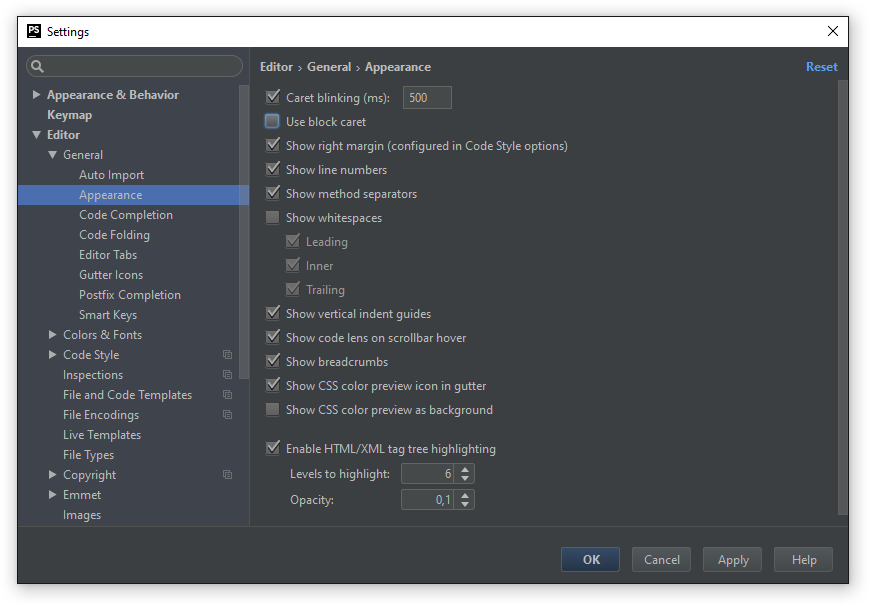Click the project-level icon beside Copyright

coord(227,475)
